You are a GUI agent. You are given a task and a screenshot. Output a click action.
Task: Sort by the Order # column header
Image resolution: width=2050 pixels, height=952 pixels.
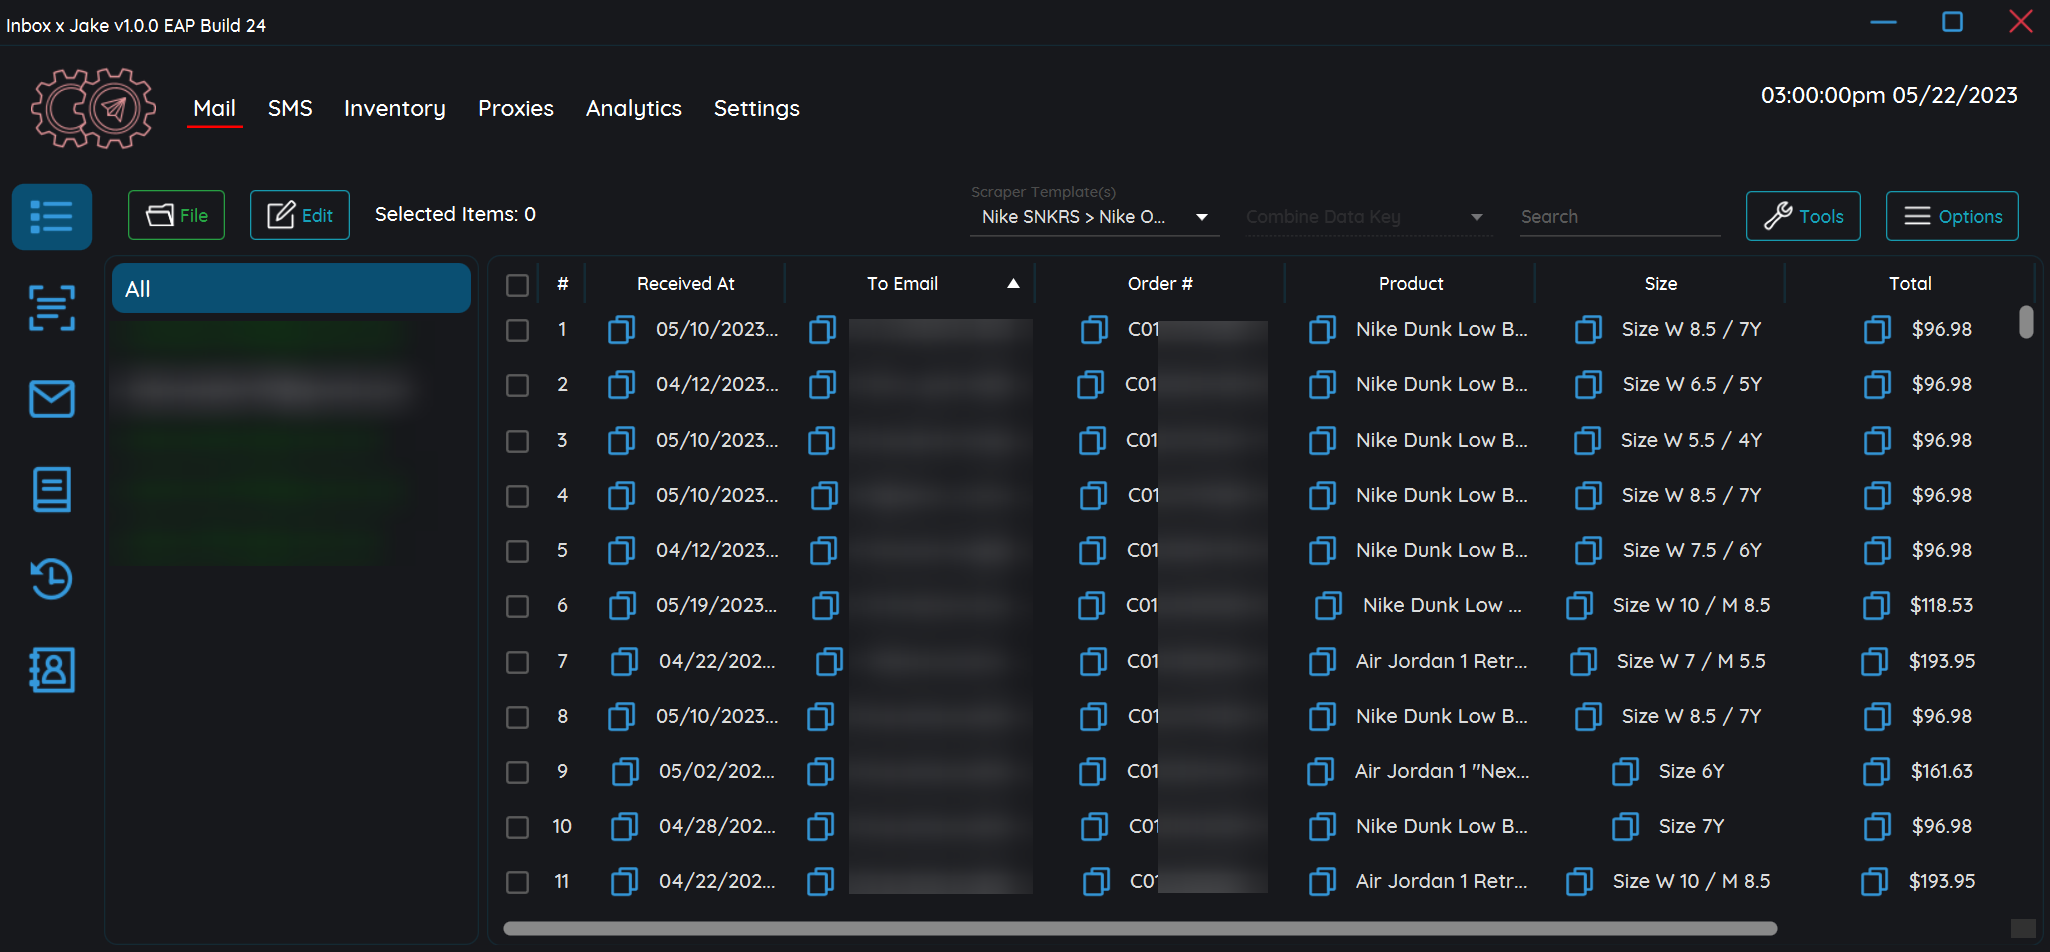click(x=1160, y=284)
